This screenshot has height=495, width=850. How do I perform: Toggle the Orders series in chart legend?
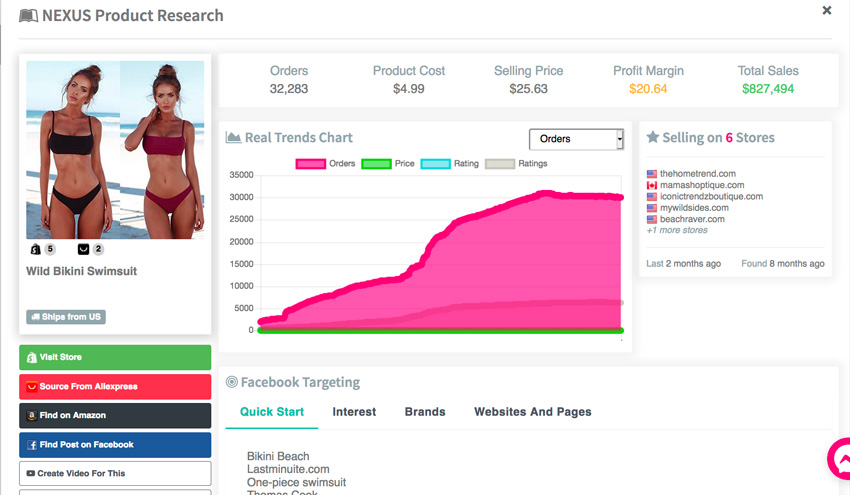click(x=310, y=164)
